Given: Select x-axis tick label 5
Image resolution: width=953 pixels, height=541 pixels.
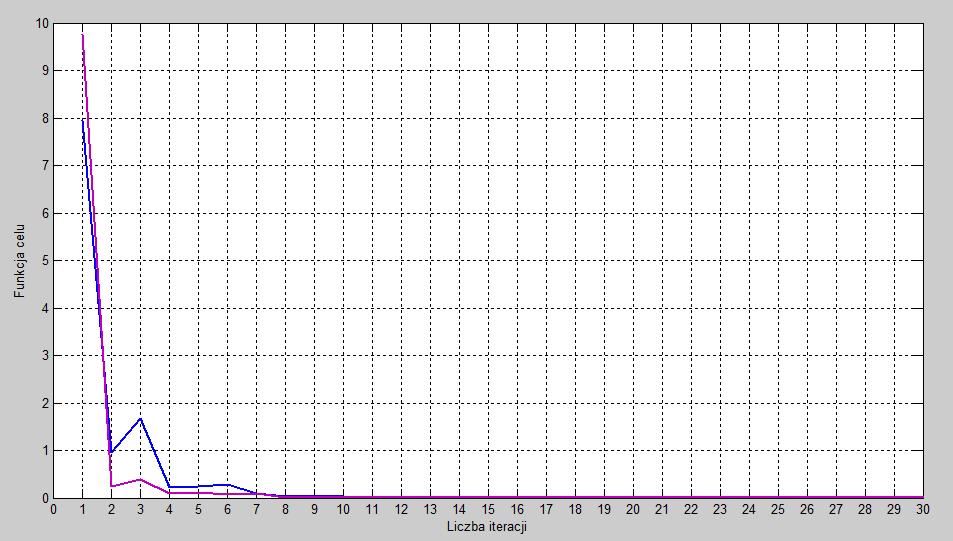Looking at the screenshot, I should [x=198, y=510].
